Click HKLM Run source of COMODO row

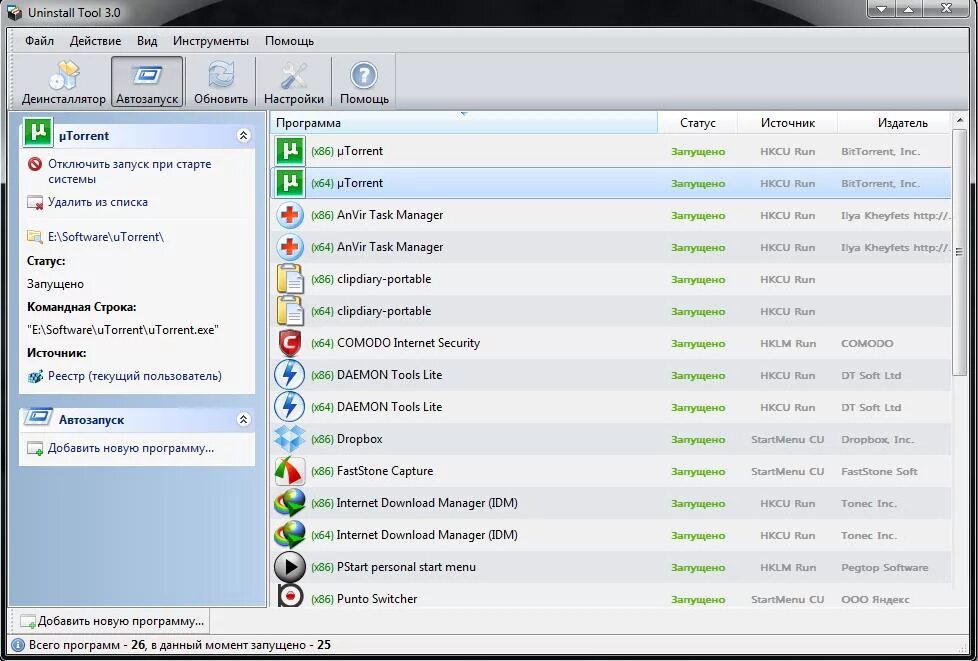pyautogui.click(x=788, y=344)
